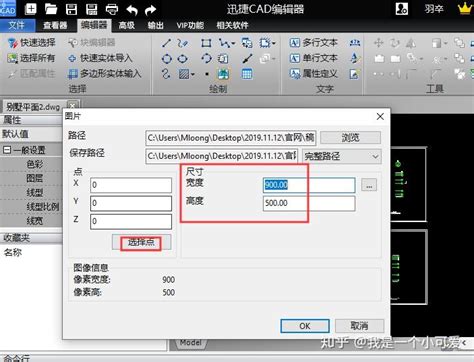Print the drawing using the printer icon

(112, 9)
